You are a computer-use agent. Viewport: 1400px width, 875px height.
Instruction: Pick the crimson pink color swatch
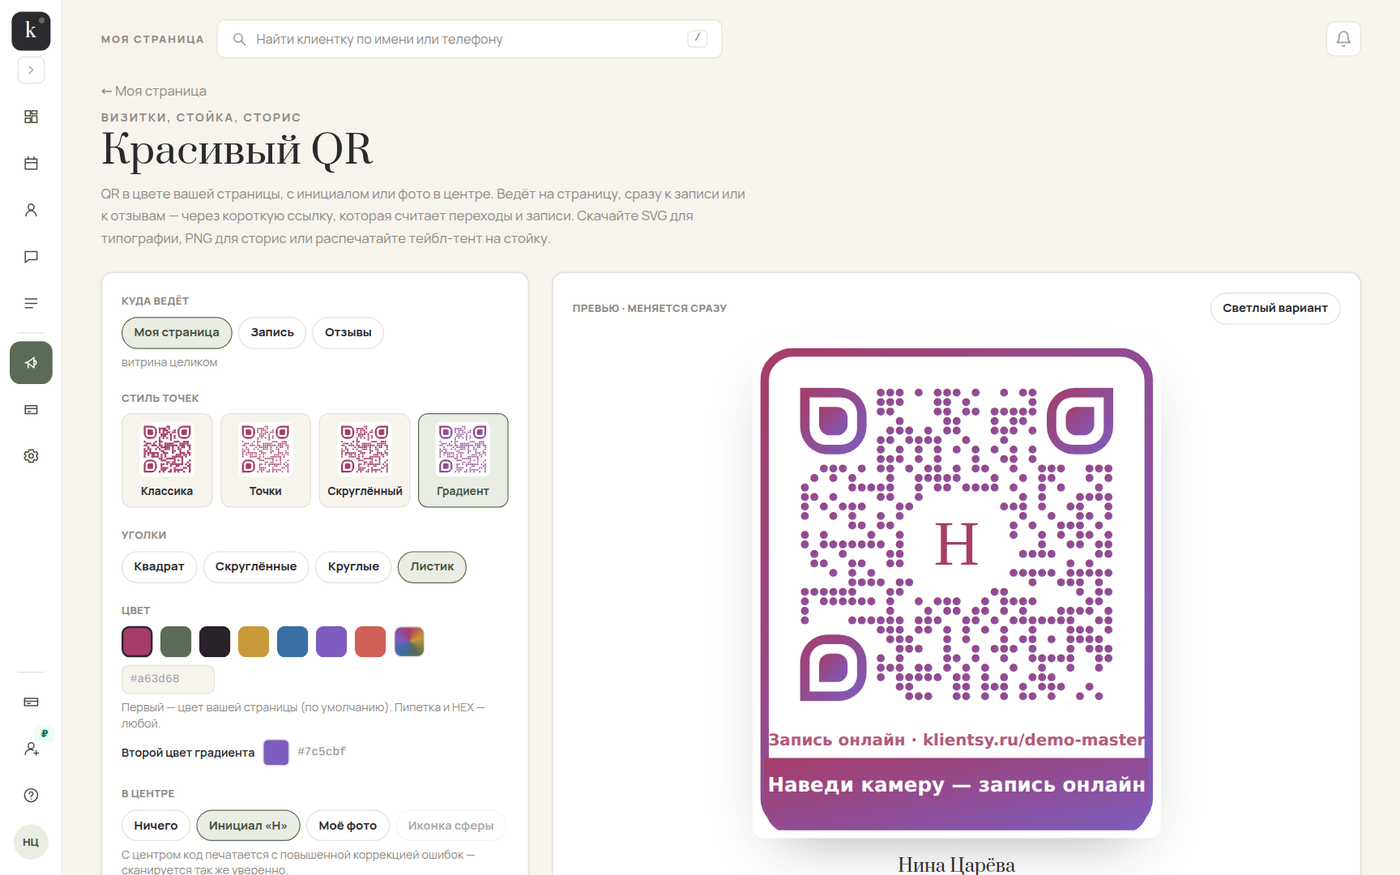pos(137,641)
